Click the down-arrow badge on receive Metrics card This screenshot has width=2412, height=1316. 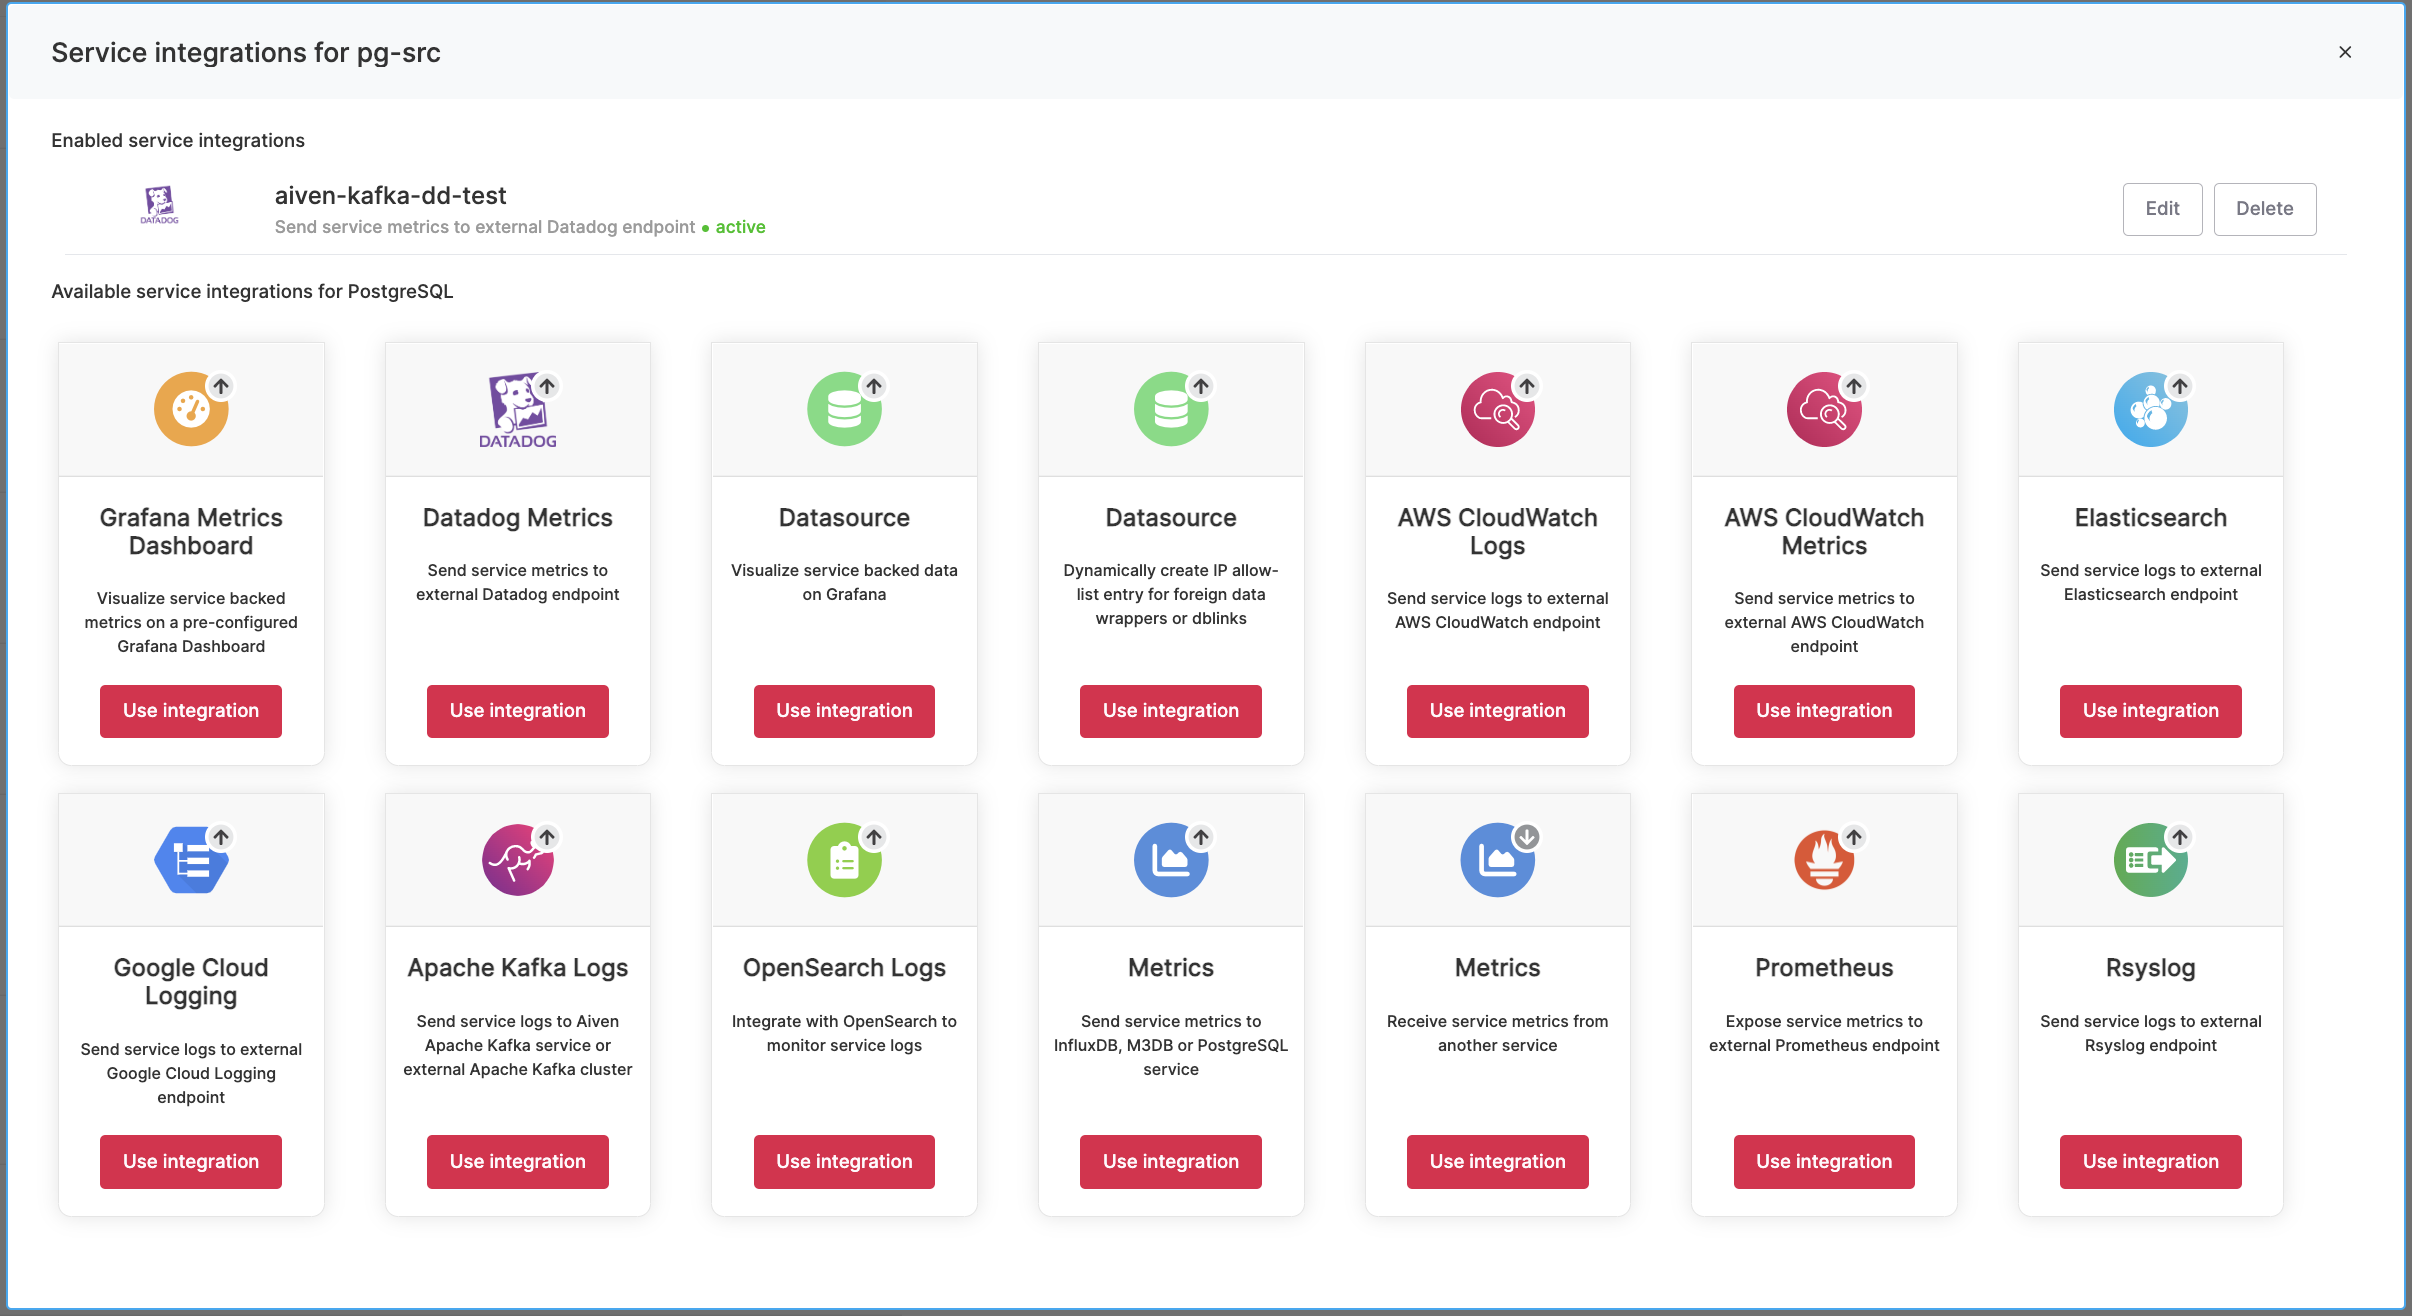click(x=1527, y=837)
